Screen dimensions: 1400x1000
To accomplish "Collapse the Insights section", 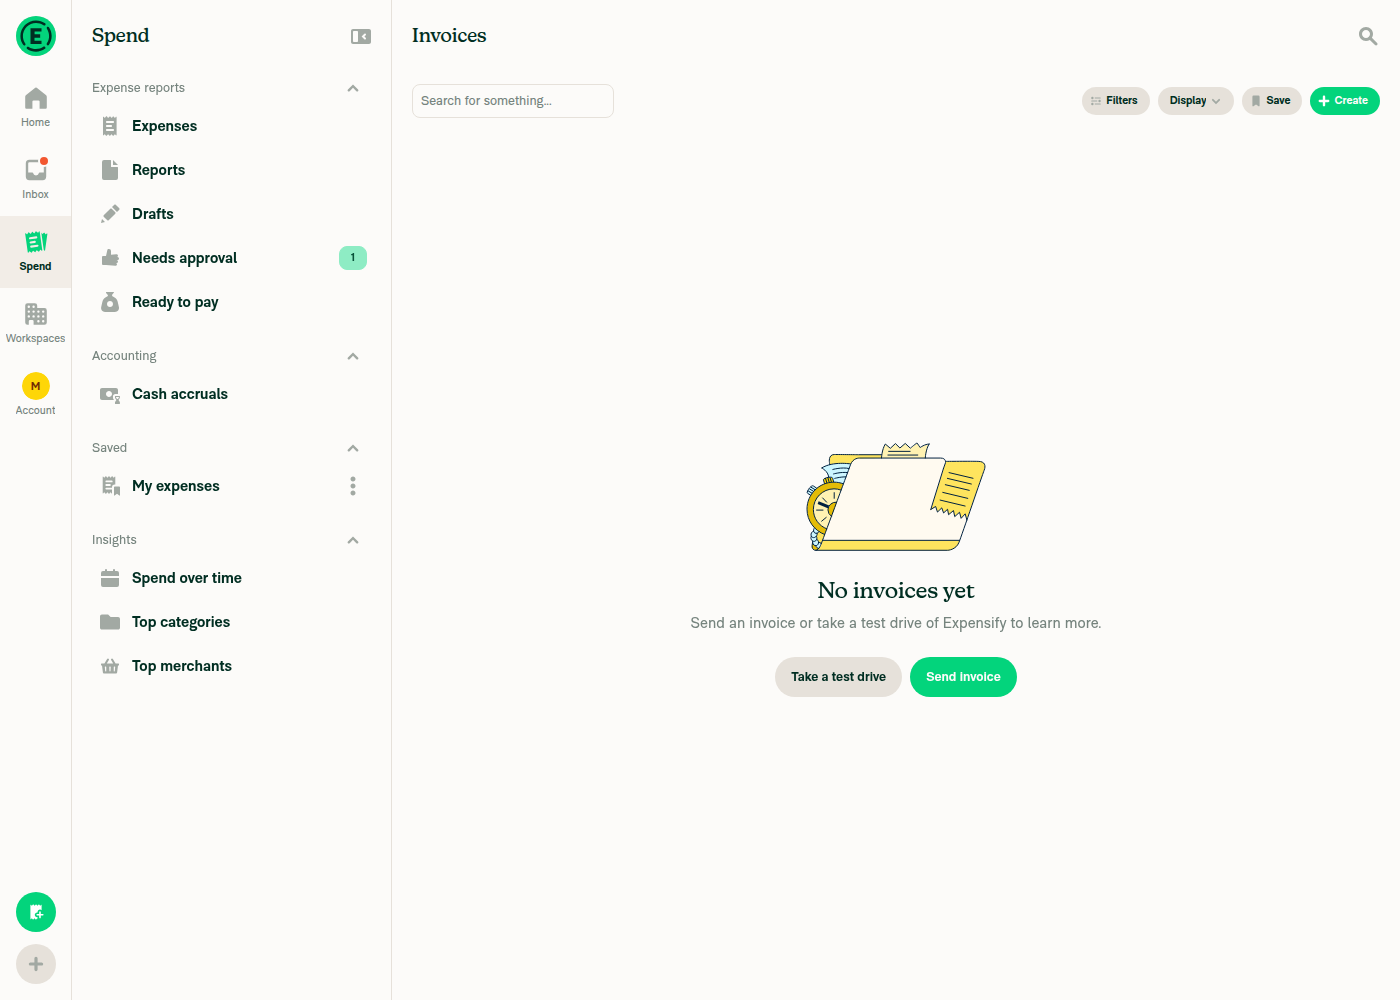I will 353,540.
